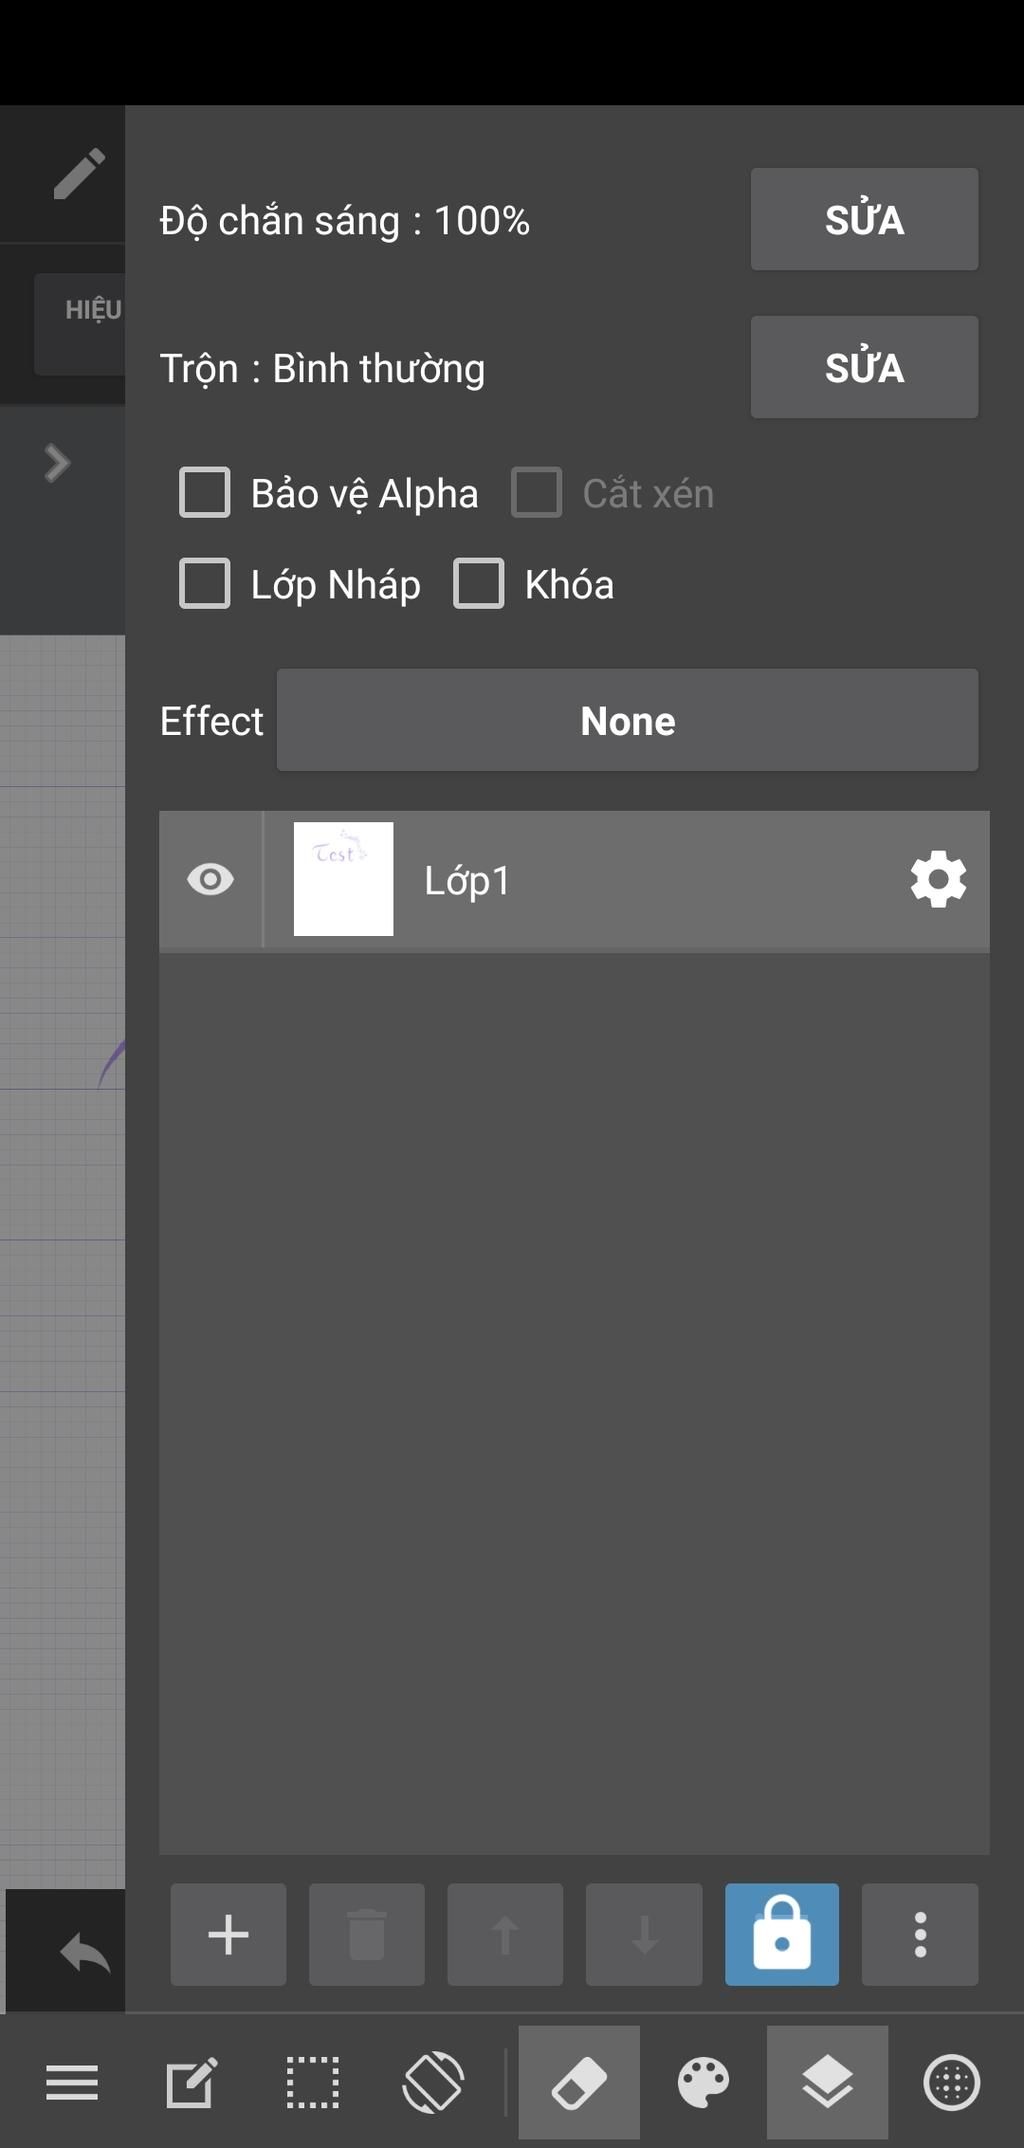Expand the side panel chevron arrow

click(57, 463)
